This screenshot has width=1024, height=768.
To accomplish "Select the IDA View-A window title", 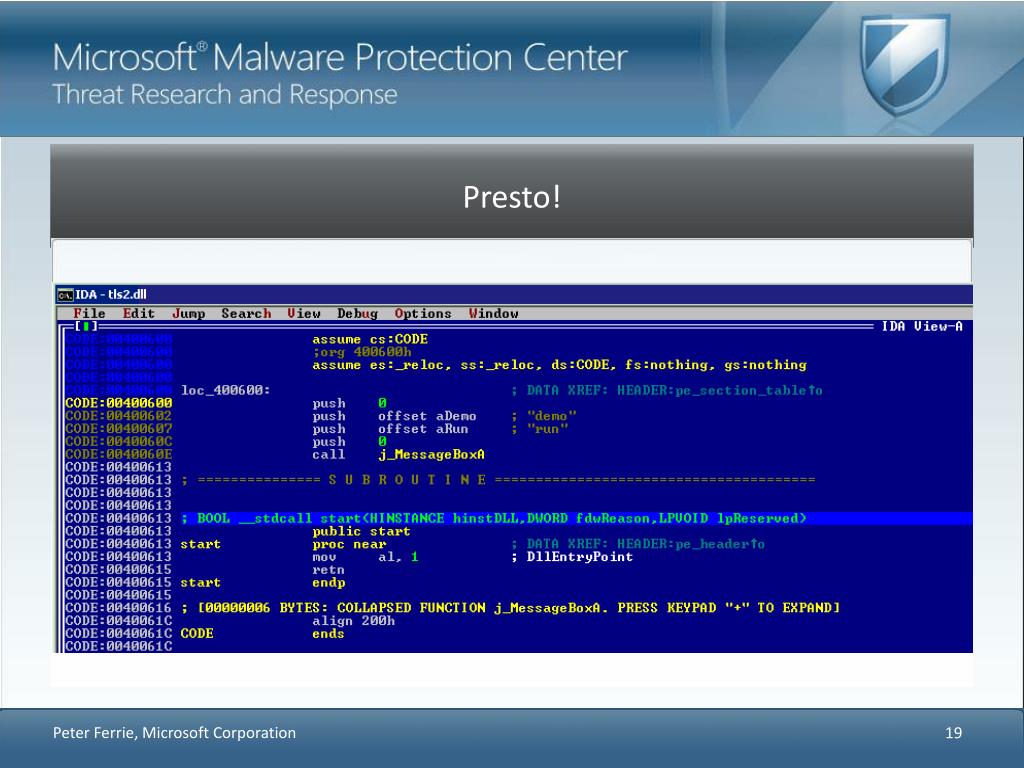I will [x=921, y=326].
